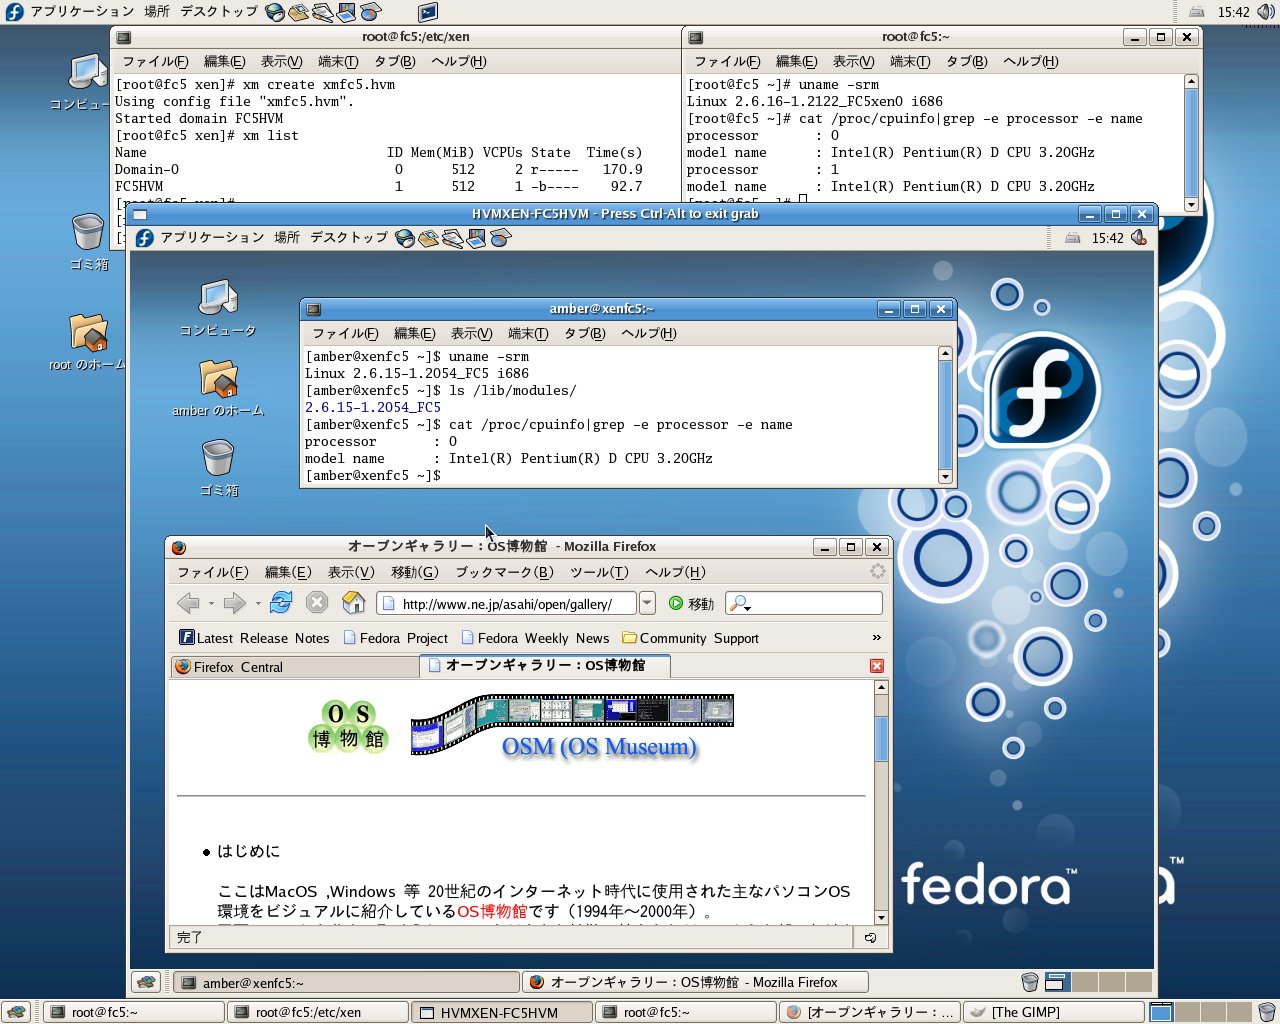1280x1024 pixels.
Task: Click Firefox page vertical scrollbar thumb
Action: click(881, 738)
